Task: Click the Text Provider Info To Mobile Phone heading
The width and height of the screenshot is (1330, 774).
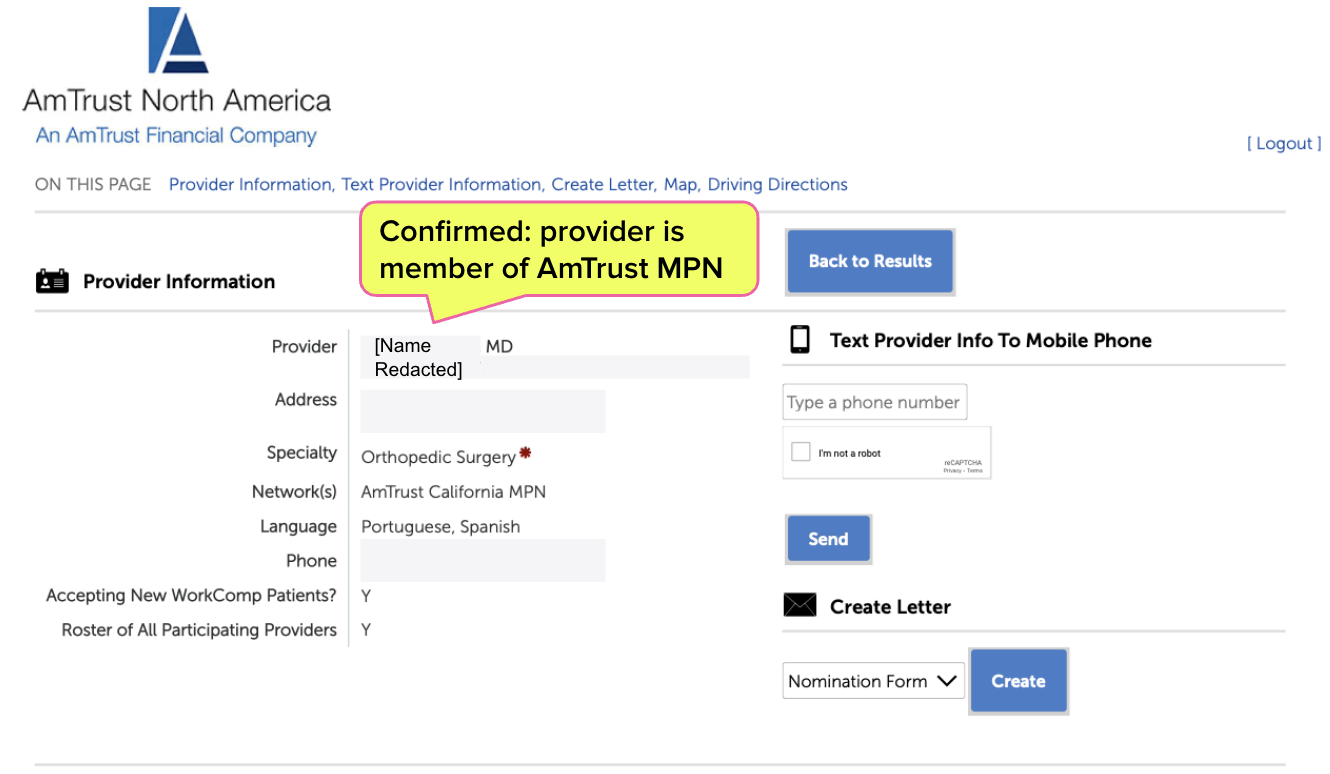Action: (991, 341)
